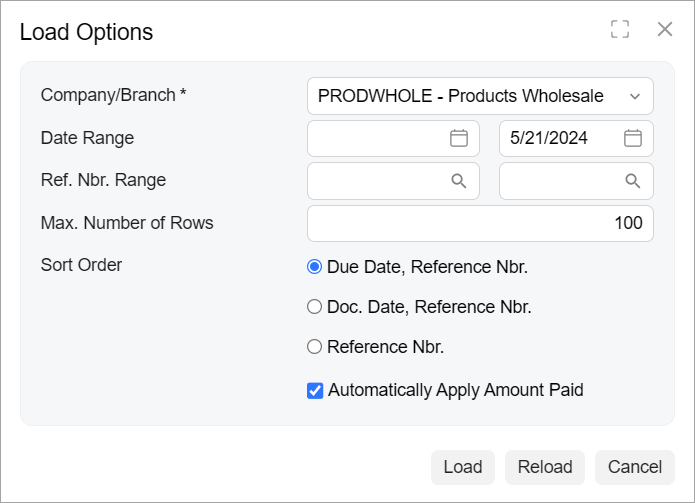Click search icon in first Ref. Nbr. field
695x503 pixels.
point(459,181)
